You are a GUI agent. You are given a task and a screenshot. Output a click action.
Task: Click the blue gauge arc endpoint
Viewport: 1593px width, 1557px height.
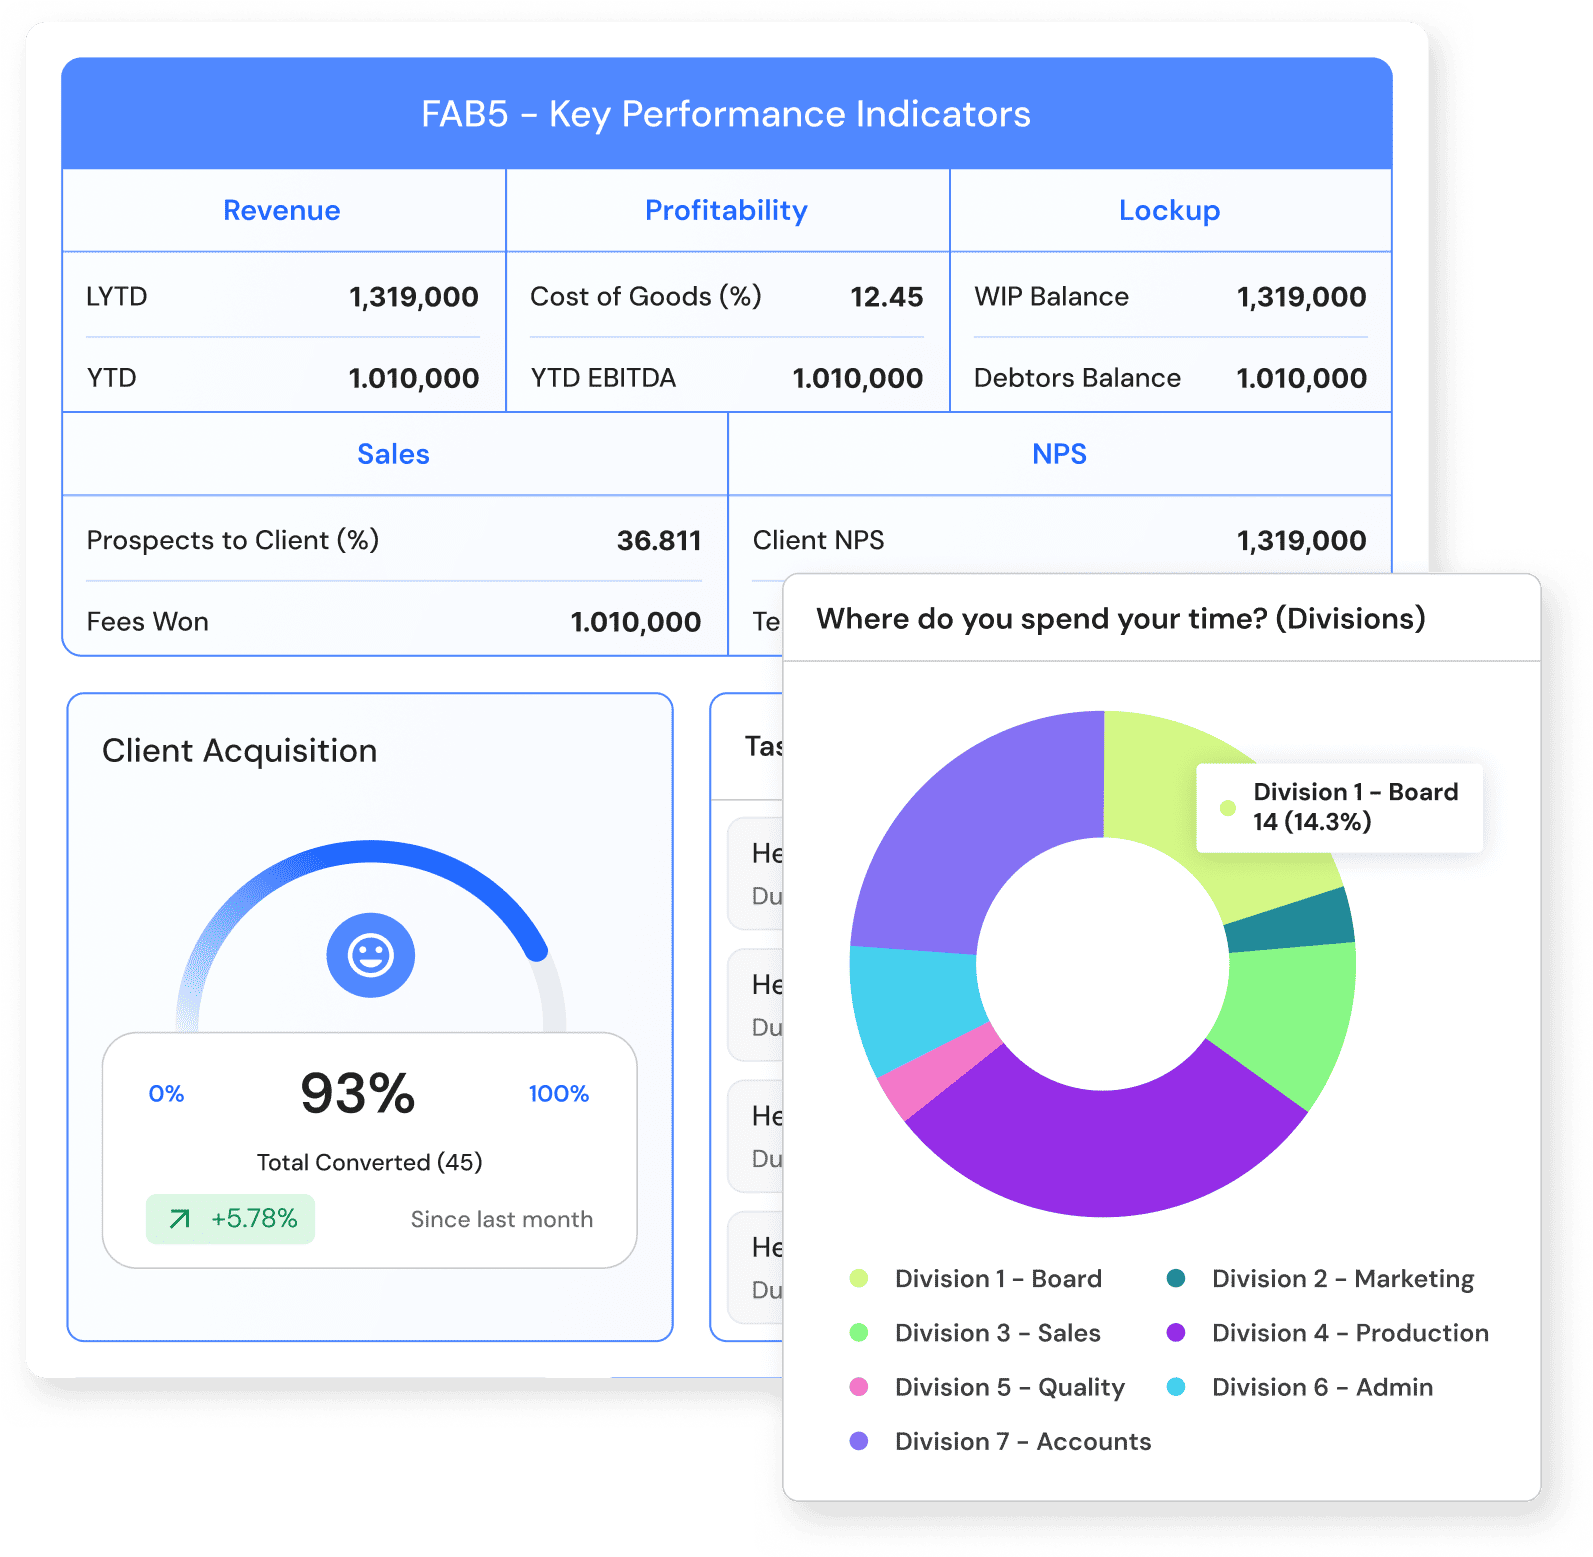point(538,950)
